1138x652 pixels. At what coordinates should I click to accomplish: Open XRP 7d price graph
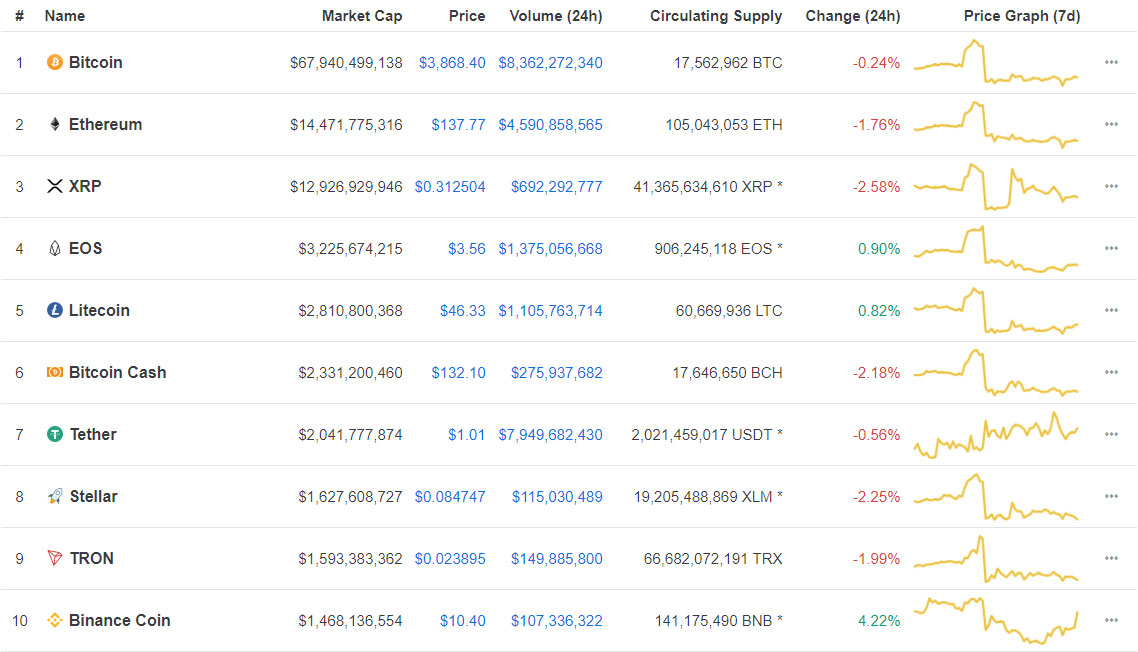pyautogui.click(x=996, y=187)
